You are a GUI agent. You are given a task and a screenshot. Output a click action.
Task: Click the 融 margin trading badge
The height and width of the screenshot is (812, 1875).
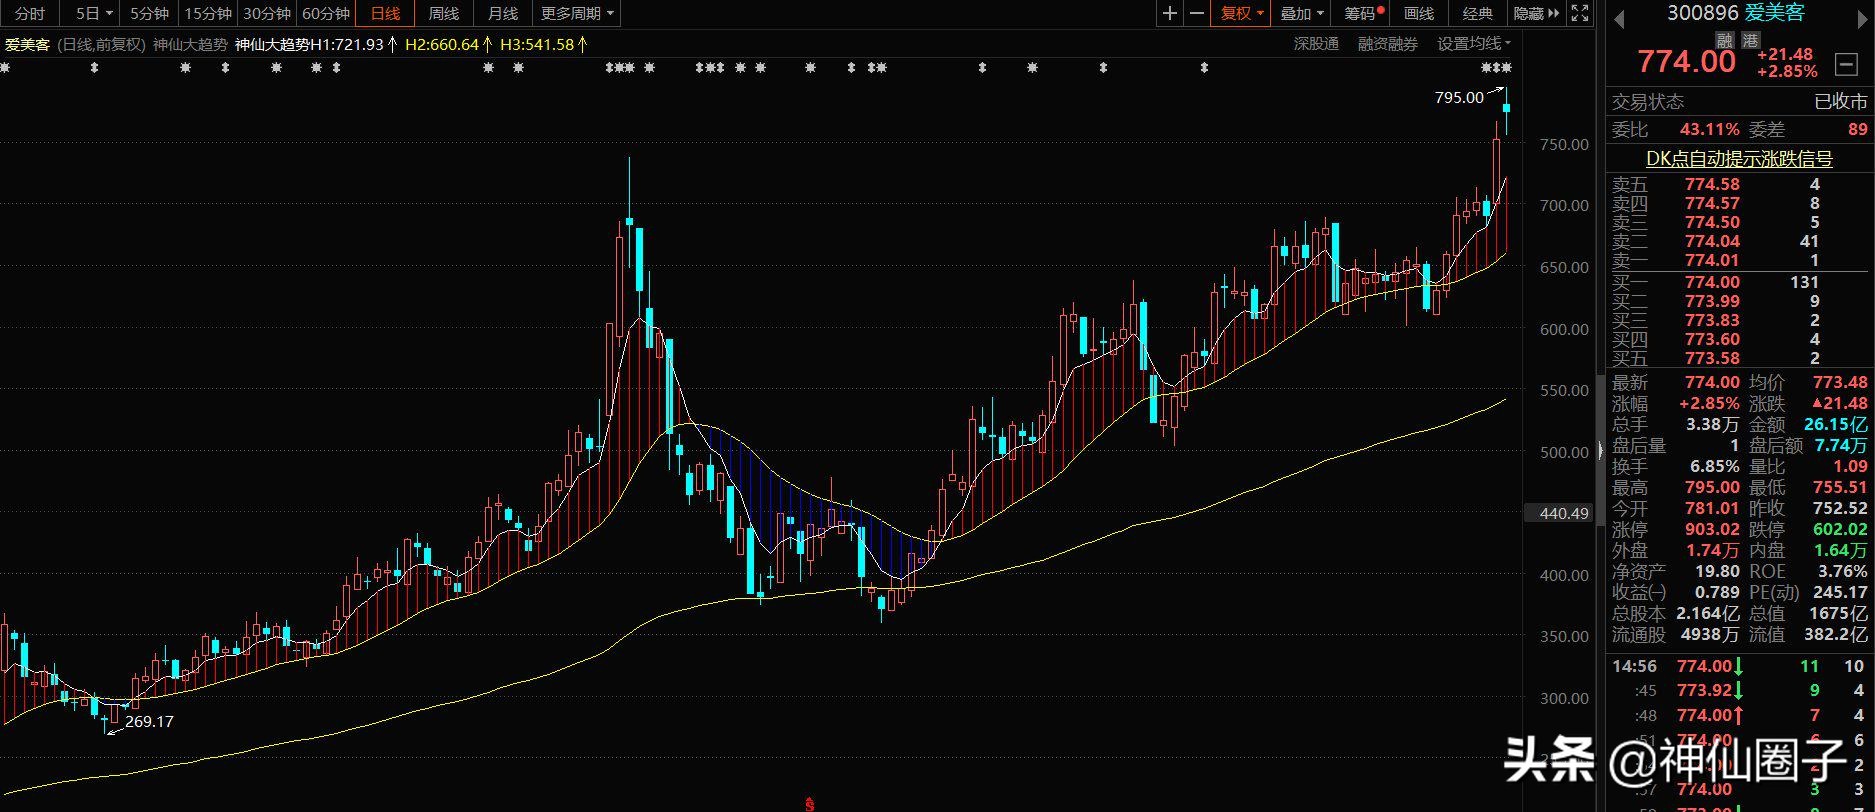1724,40
